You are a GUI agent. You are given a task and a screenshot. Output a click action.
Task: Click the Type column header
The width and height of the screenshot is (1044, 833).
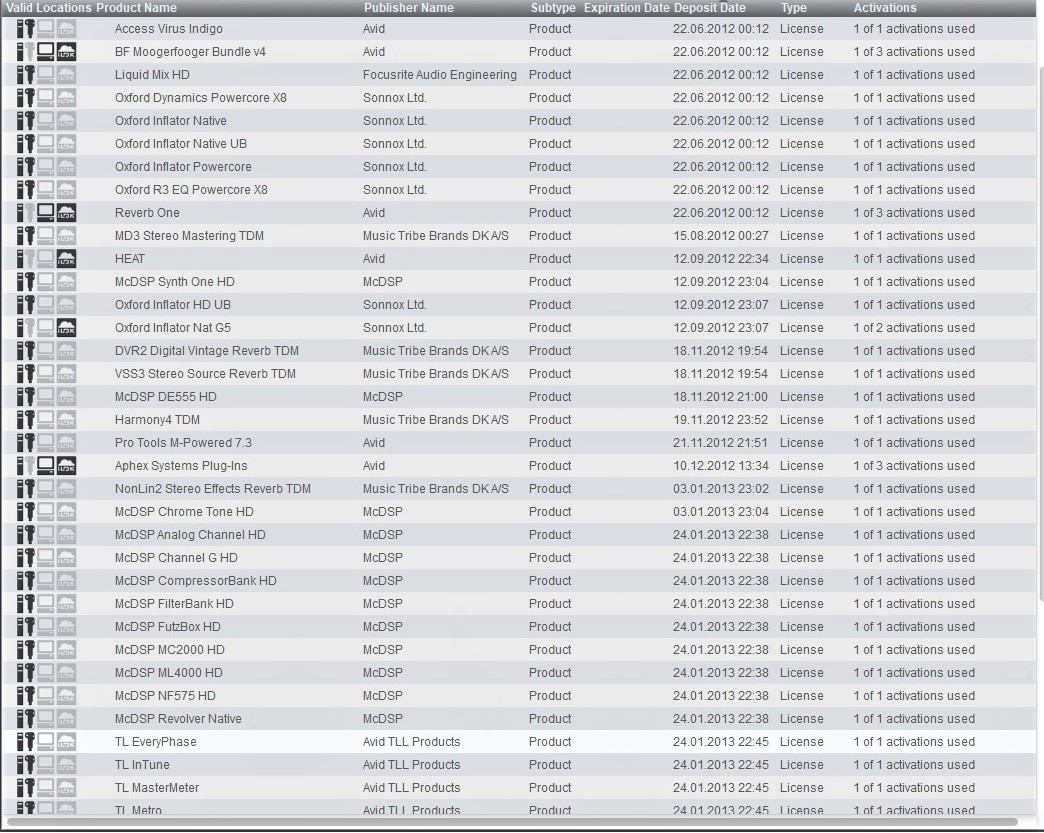(794, 8)
